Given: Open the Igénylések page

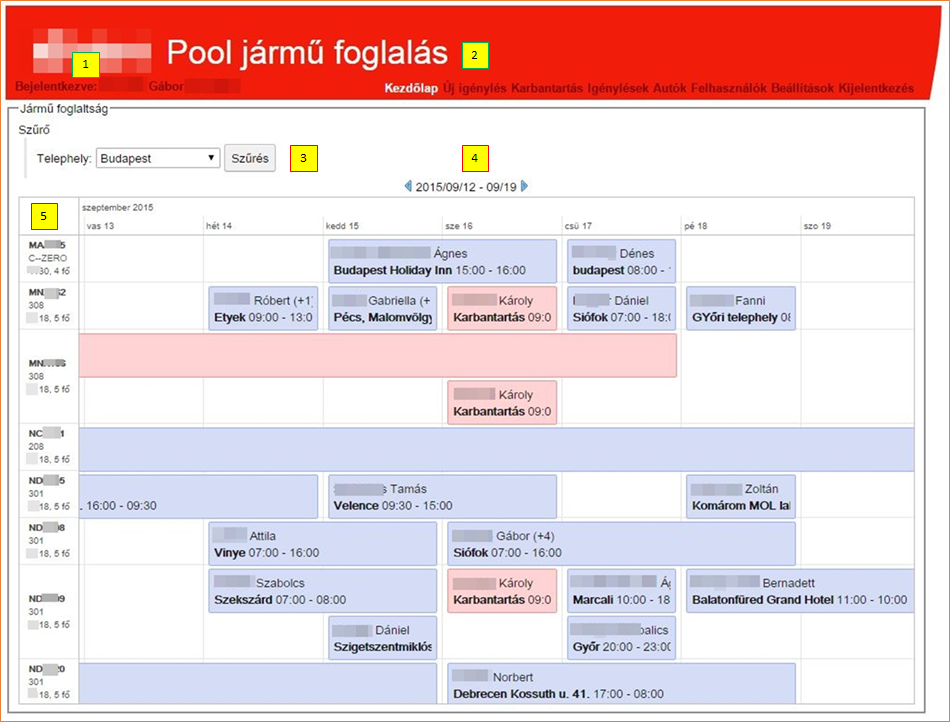Looking at the screenshot, I should point(618,88).
